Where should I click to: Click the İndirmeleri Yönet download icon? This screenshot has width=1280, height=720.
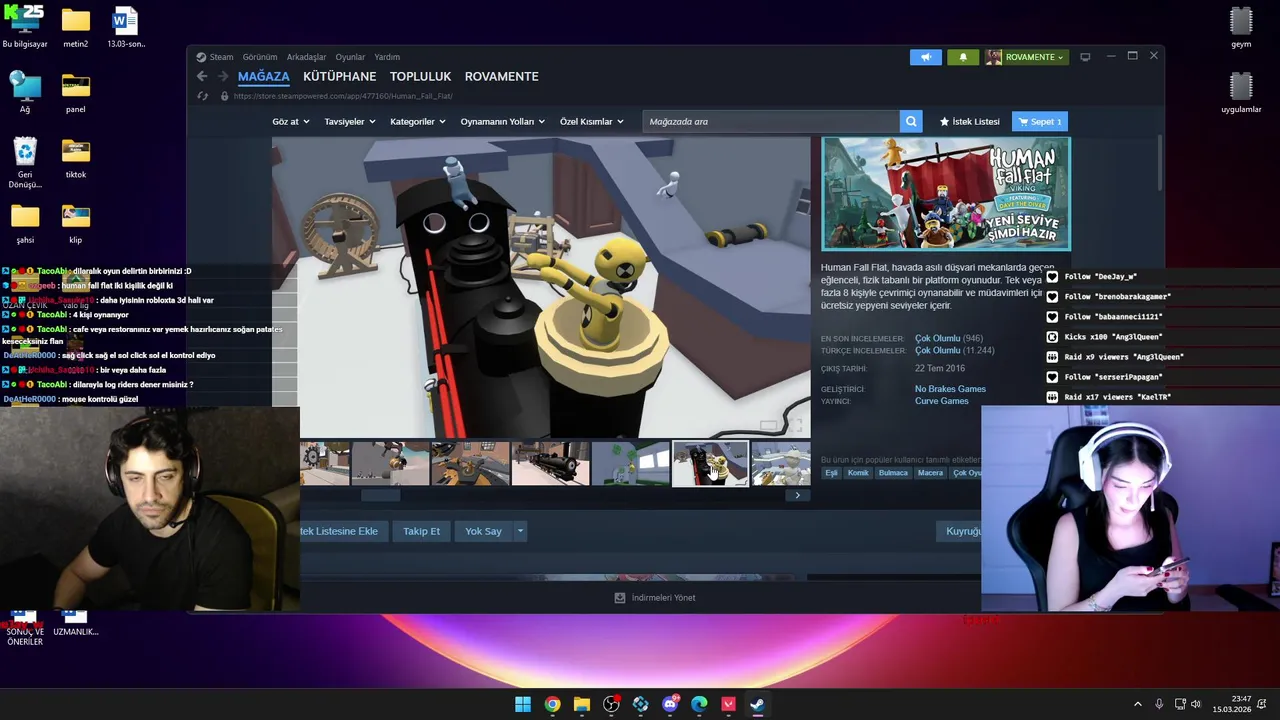tap(620, 598)
